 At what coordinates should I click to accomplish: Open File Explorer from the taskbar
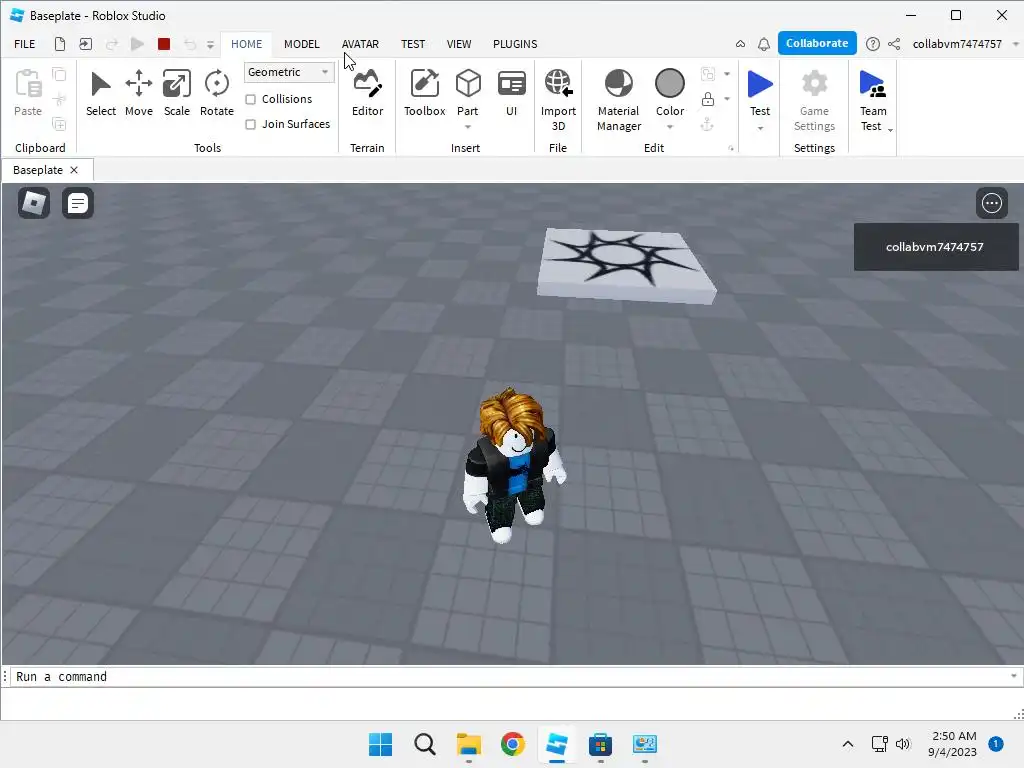pos(468,744)
